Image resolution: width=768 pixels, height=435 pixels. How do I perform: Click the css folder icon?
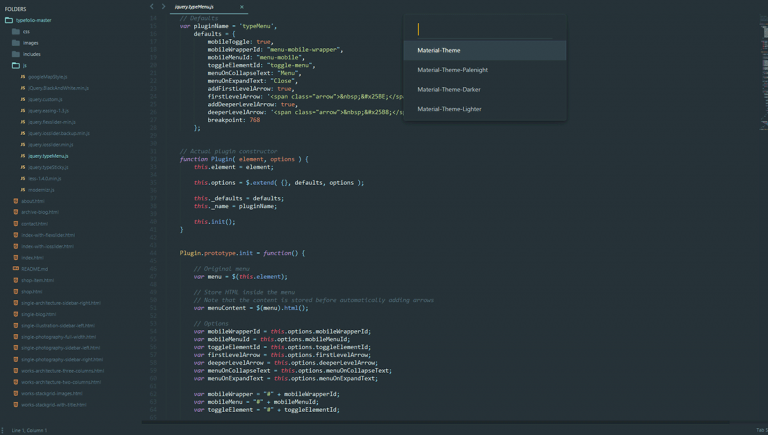(x=16, y=31)
